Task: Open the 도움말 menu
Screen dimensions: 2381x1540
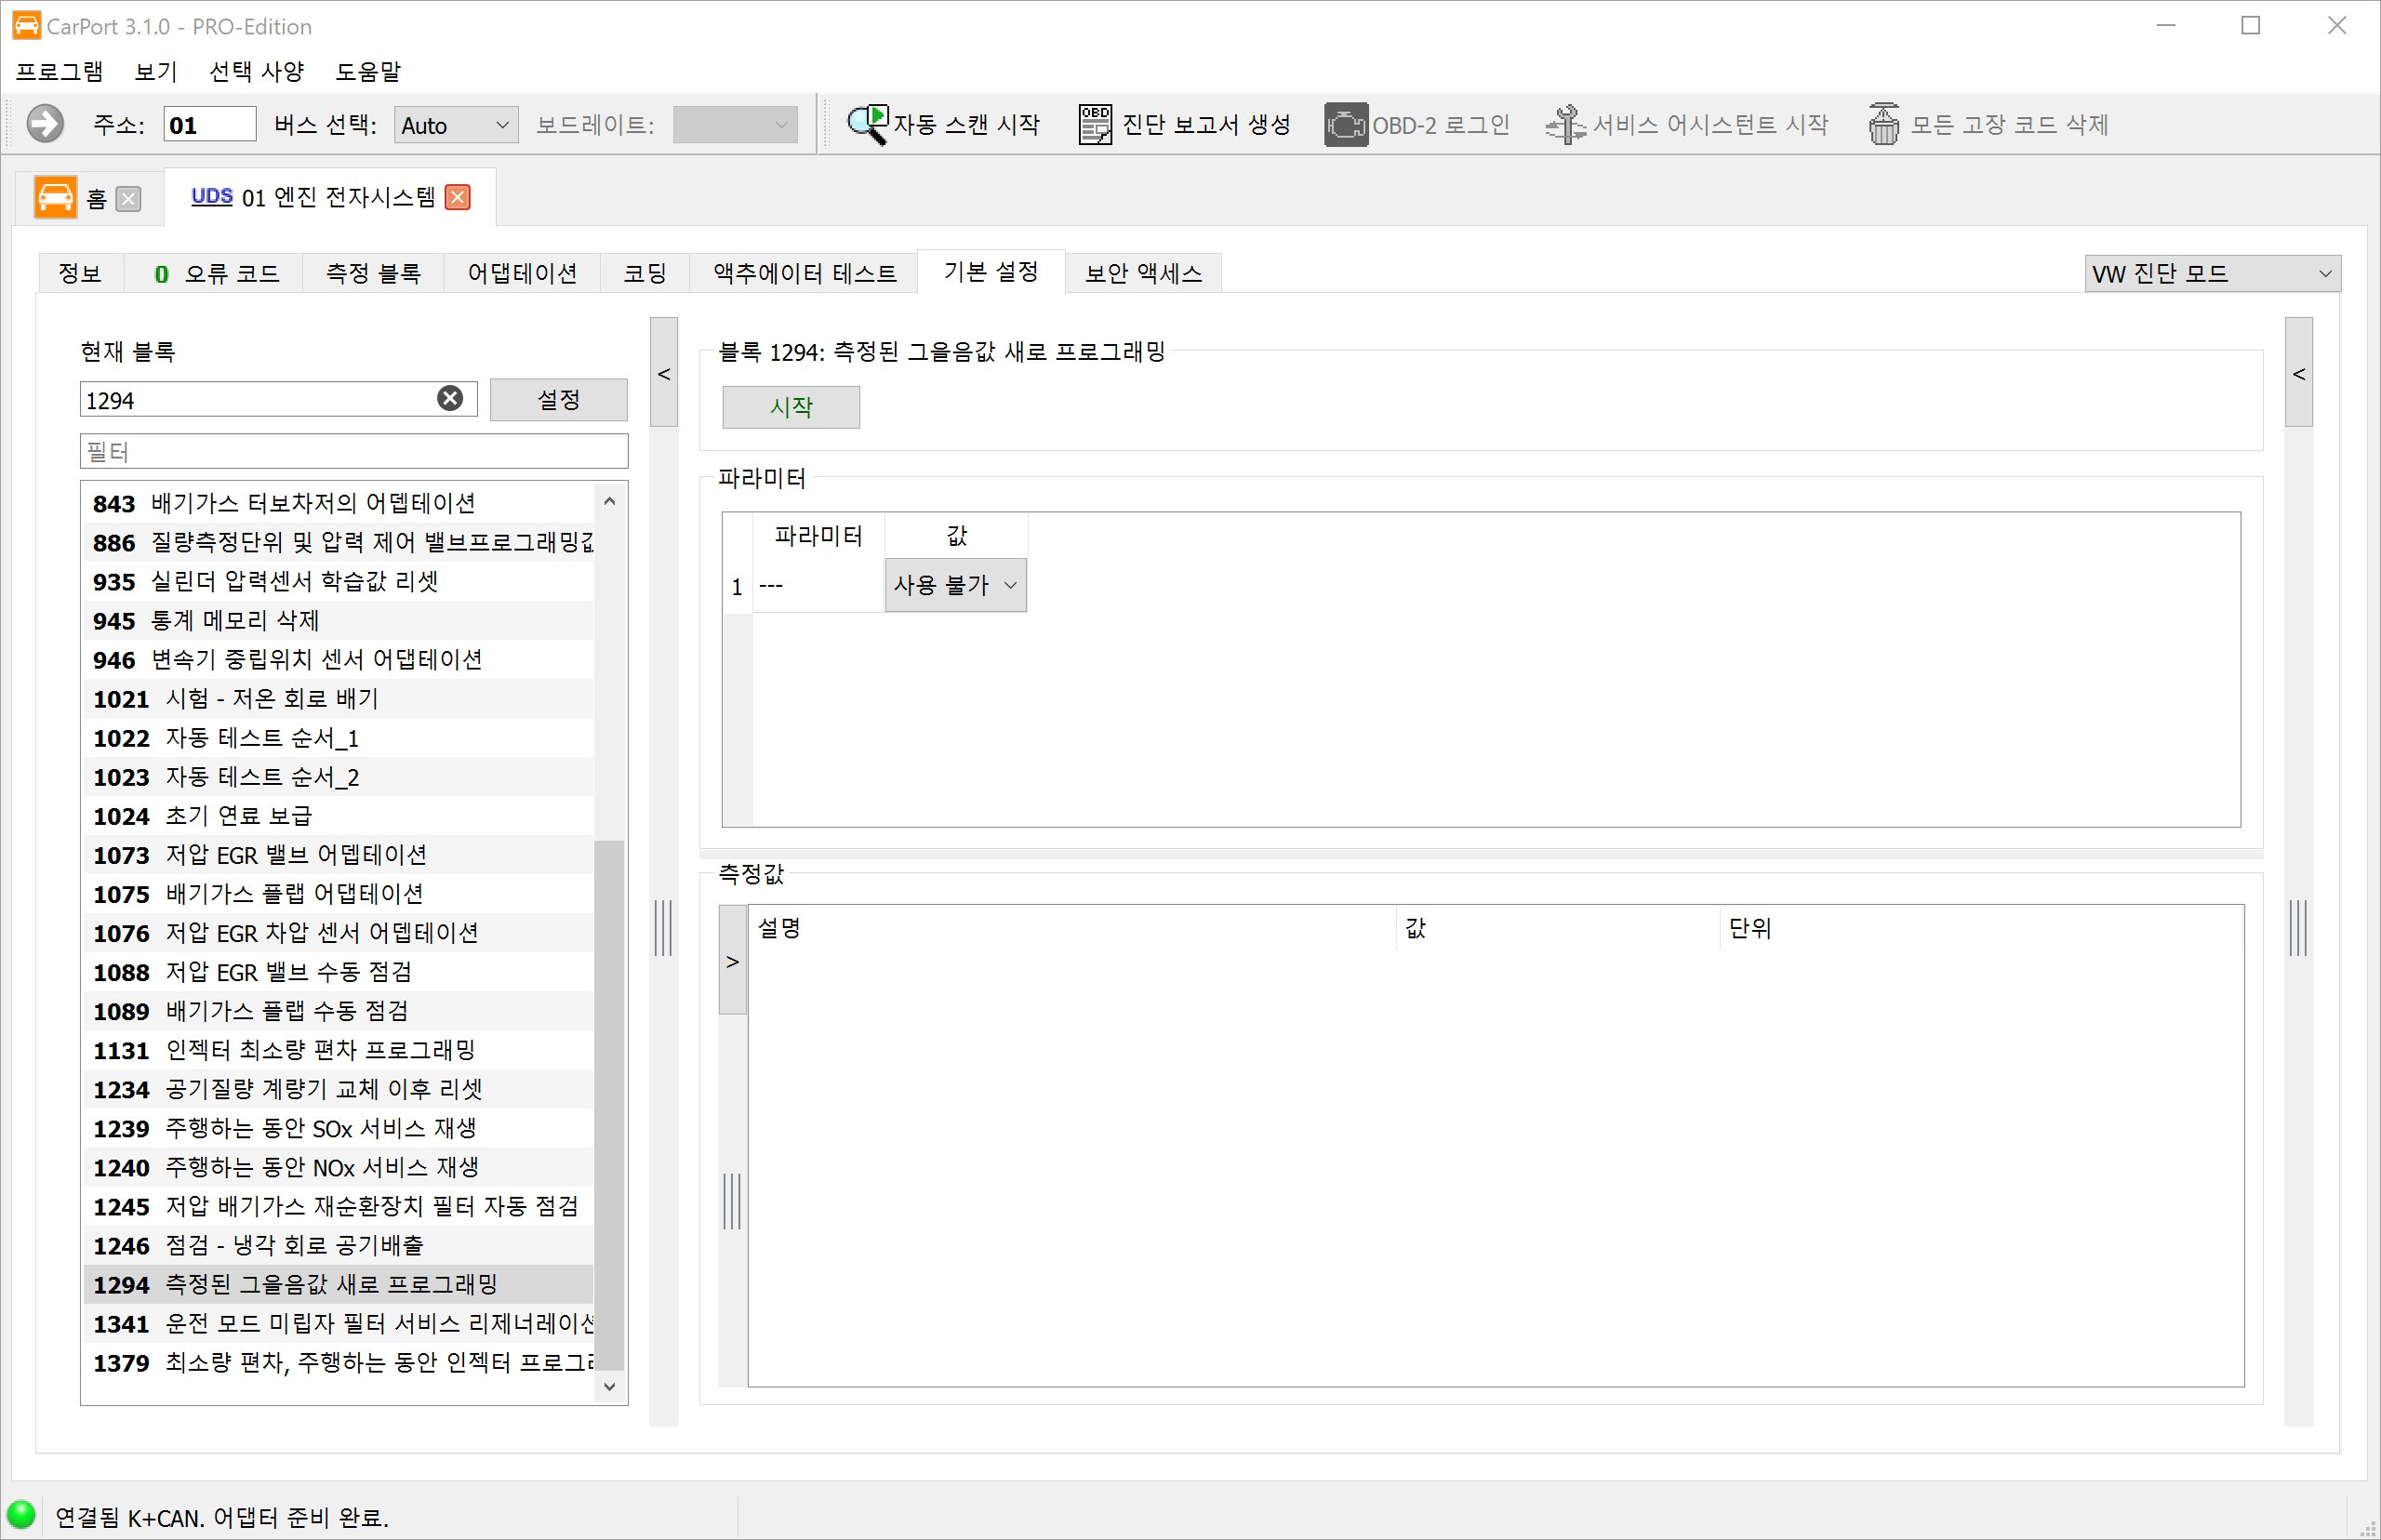Action: click(x=367, y=71)
